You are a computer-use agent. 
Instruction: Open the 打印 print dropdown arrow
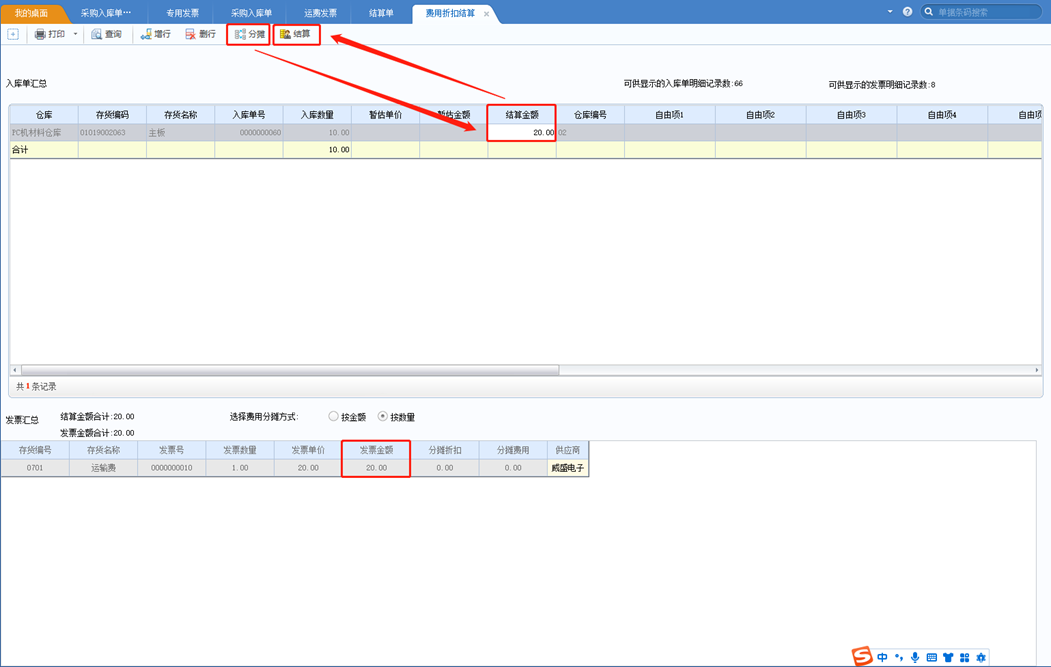point(75,34)
